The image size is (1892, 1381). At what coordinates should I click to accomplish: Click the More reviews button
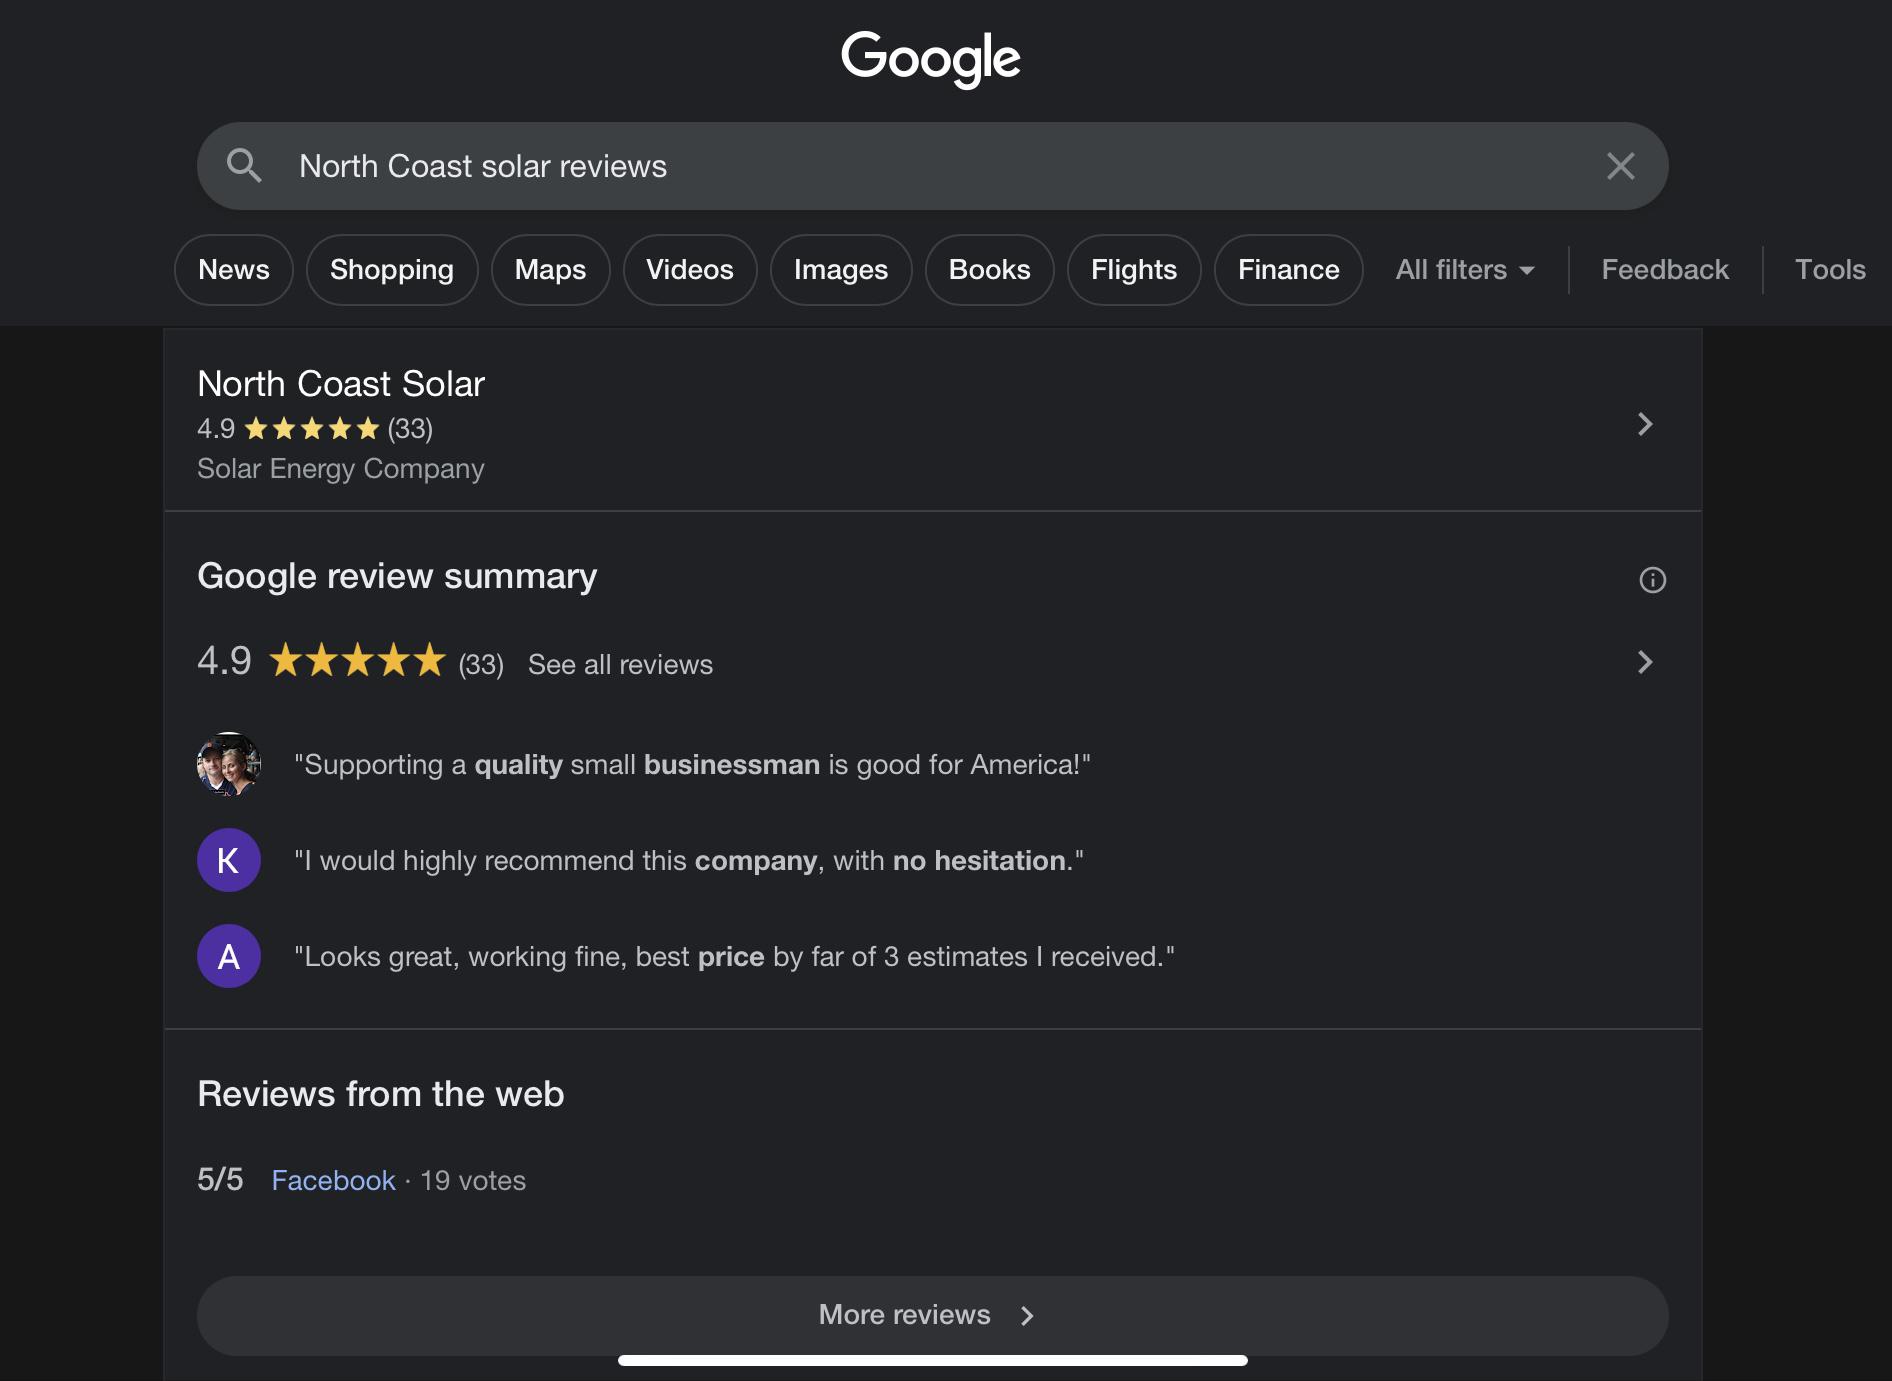pos(931,1315)
